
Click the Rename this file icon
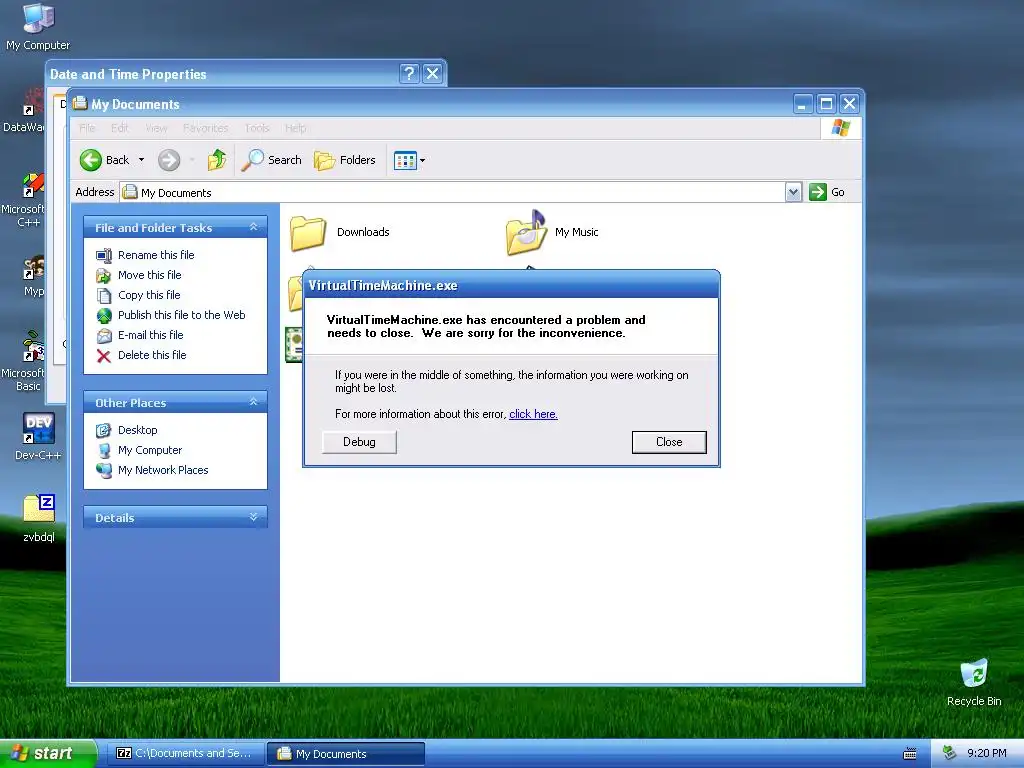coord(104,255)
